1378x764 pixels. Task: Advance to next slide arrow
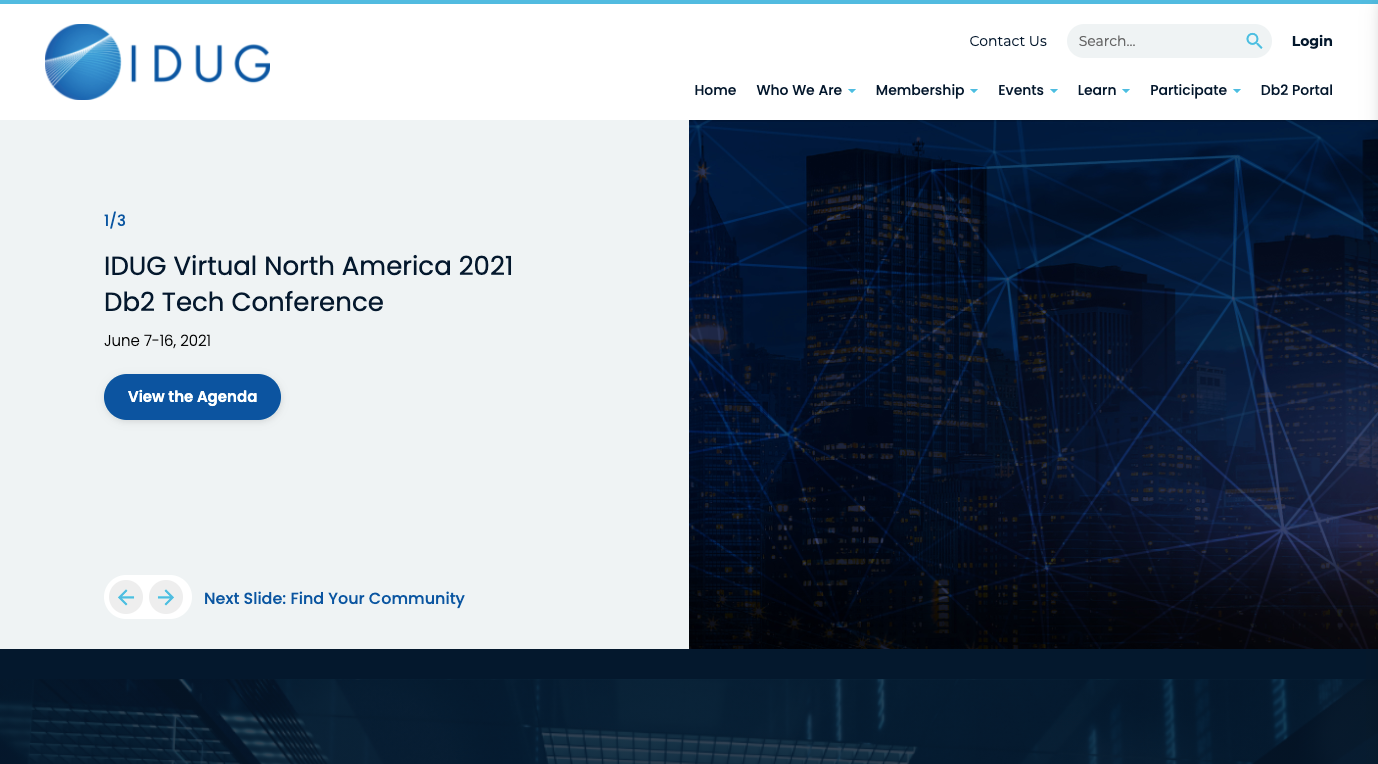coord(166,598)
